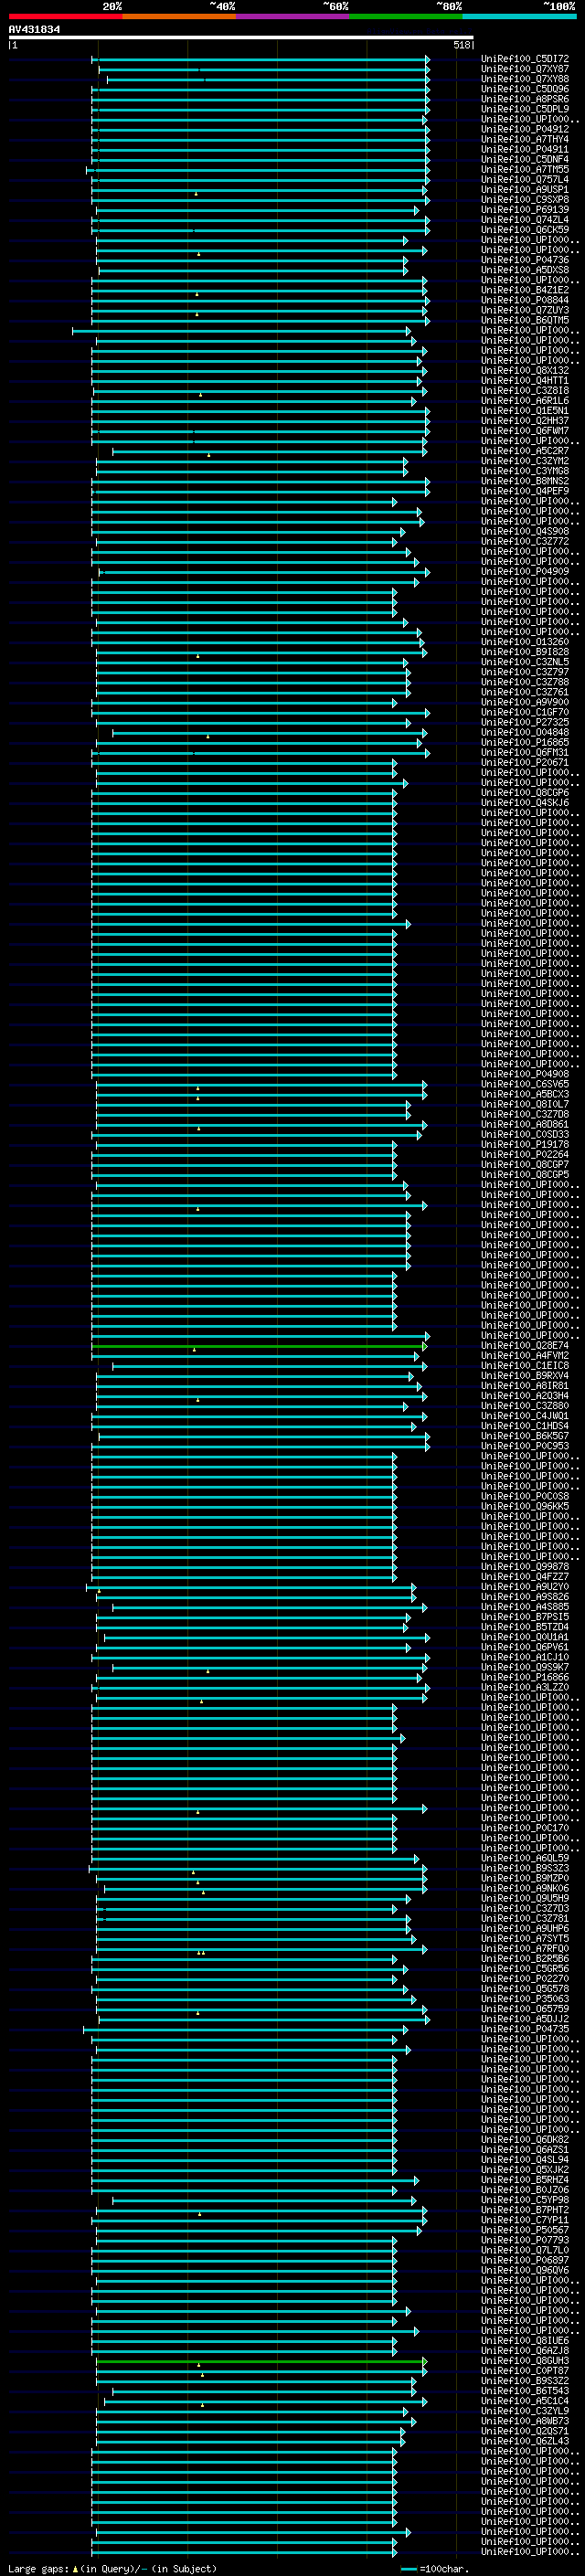Open hit UniRef100_Q7XY88
This screenshot has height=2576, width=585.
pyautogui.click(x=525, y=79)
